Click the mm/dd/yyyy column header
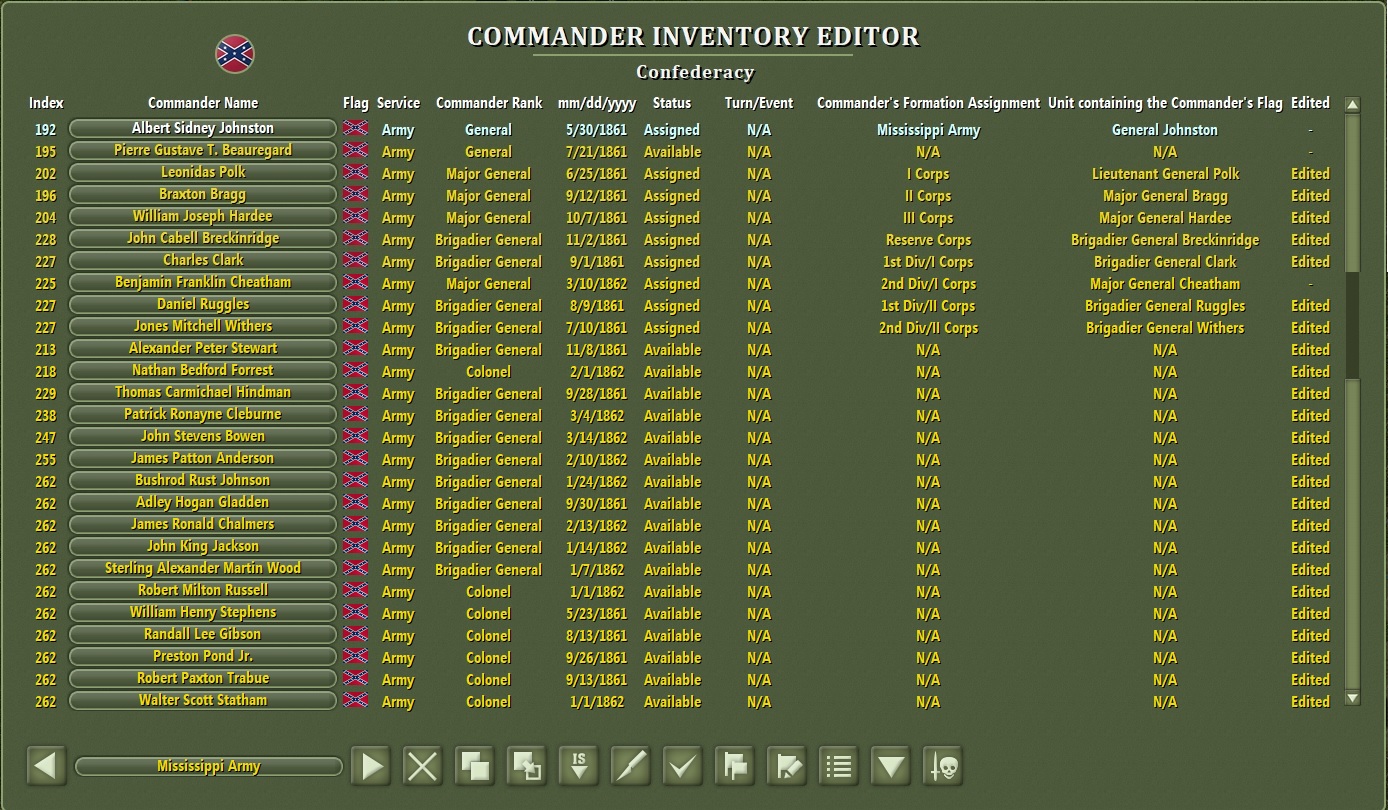This screenshot has width=1388, height=810. 597,103
